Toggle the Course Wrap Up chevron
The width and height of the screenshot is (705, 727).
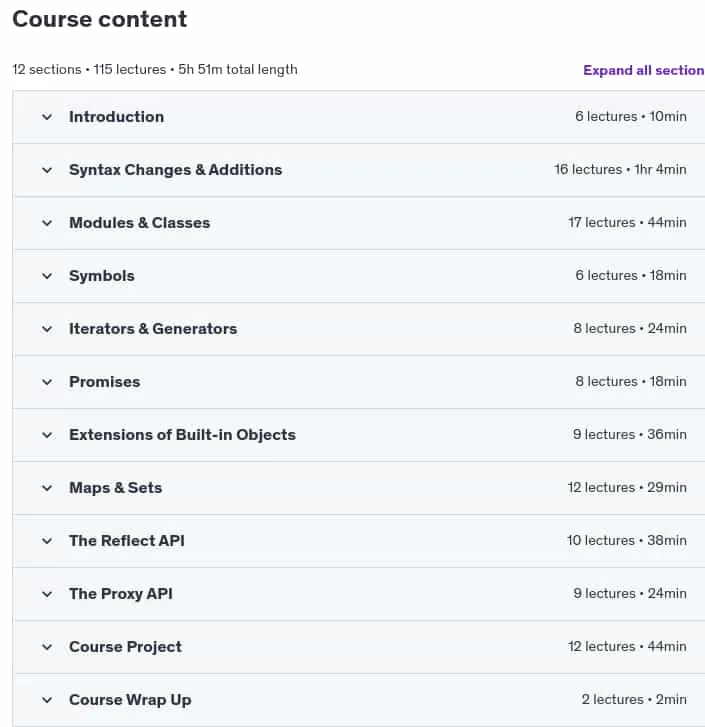[x=47, y=700]
